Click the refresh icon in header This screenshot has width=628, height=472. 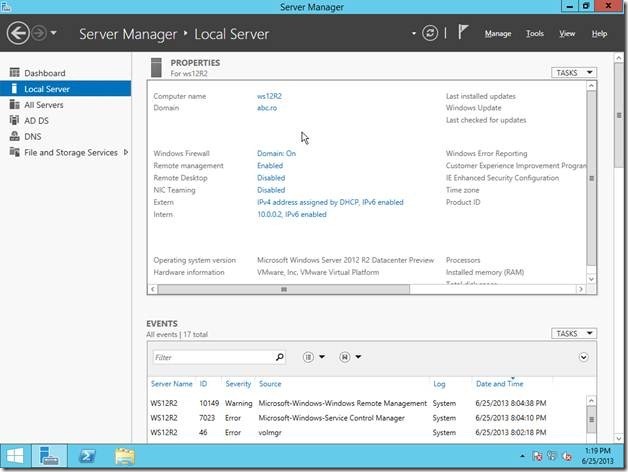pos(430,33)
